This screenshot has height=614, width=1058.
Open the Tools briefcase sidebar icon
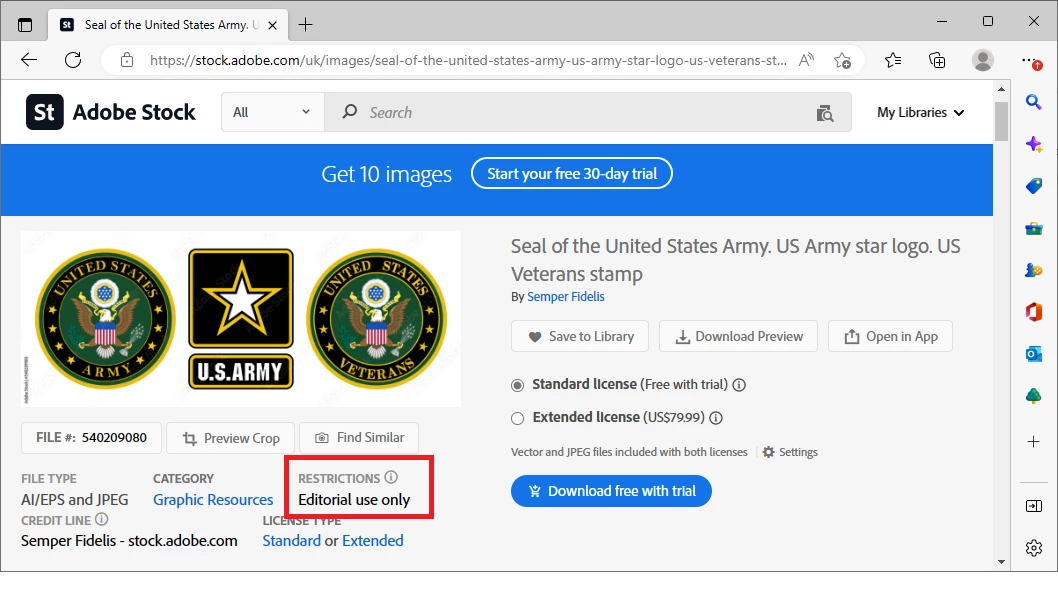coord(1034,229)
